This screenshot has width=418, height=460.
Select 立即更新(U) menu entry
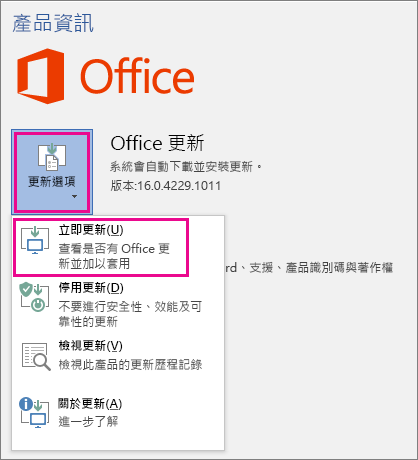[101, 247]
